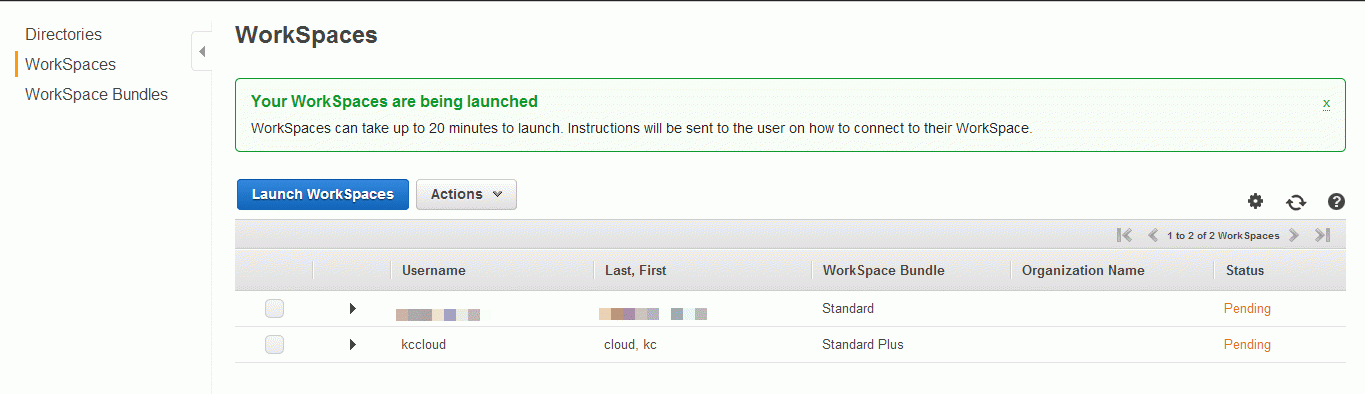1365x394 pixels.
Task: Expand details for kccloud row
Action: point(352,344)
